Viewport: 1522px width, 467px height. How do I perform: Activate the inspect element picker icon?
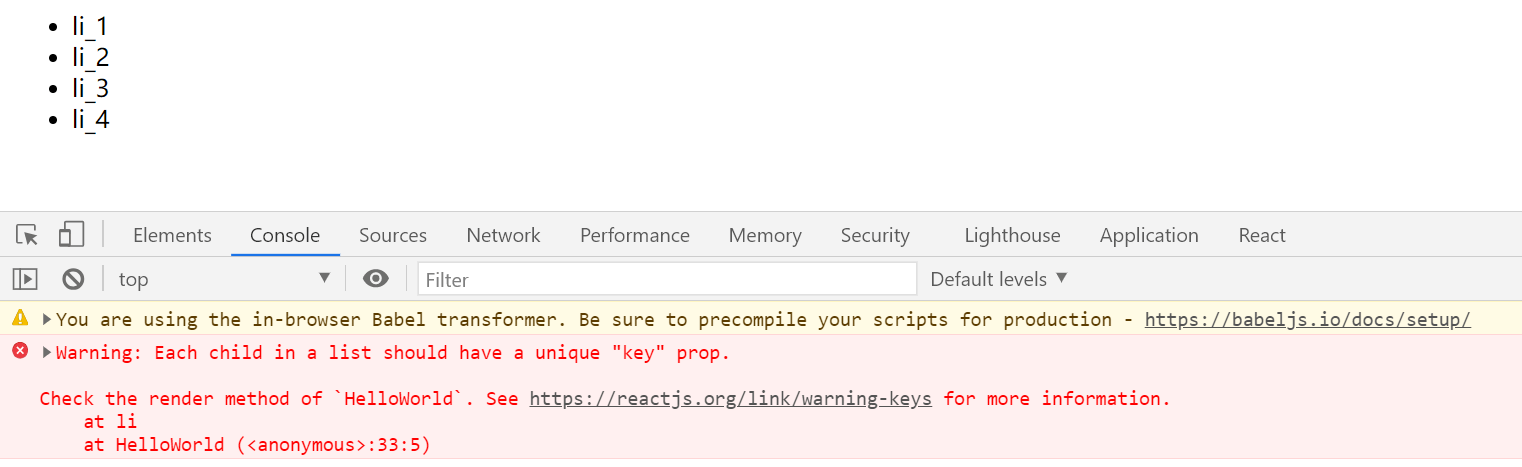click(27, 235)
